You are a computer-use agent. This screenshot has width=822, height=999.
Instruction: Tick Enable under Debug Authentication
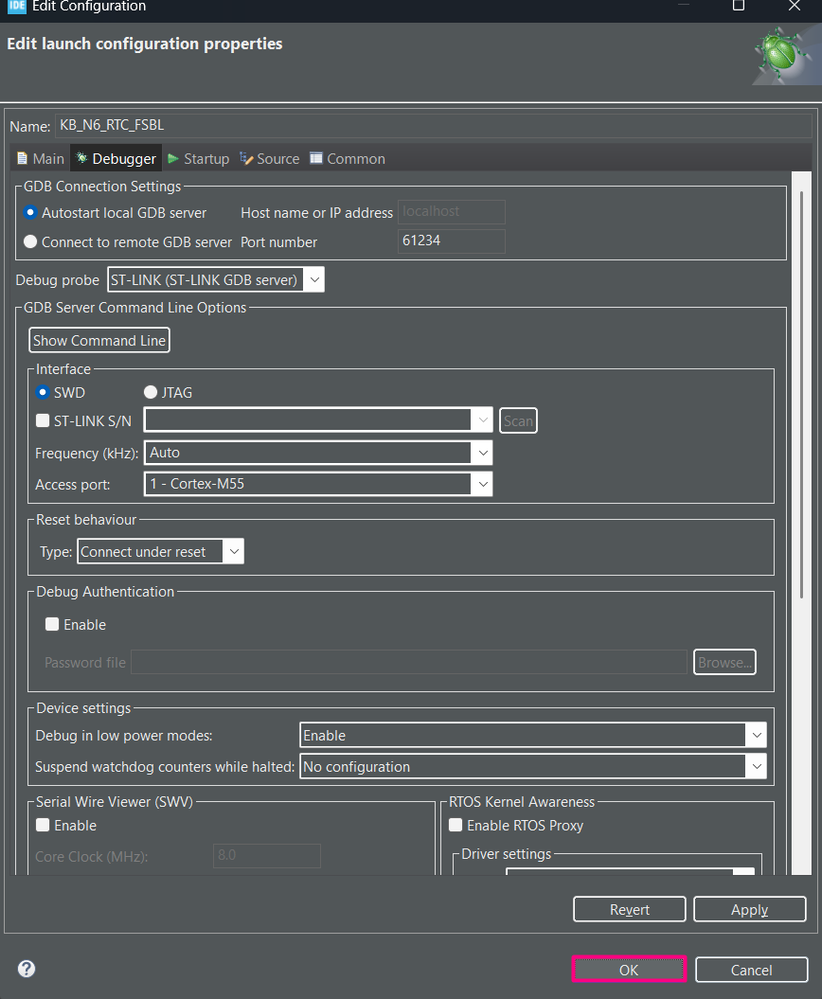click(52, 624)
